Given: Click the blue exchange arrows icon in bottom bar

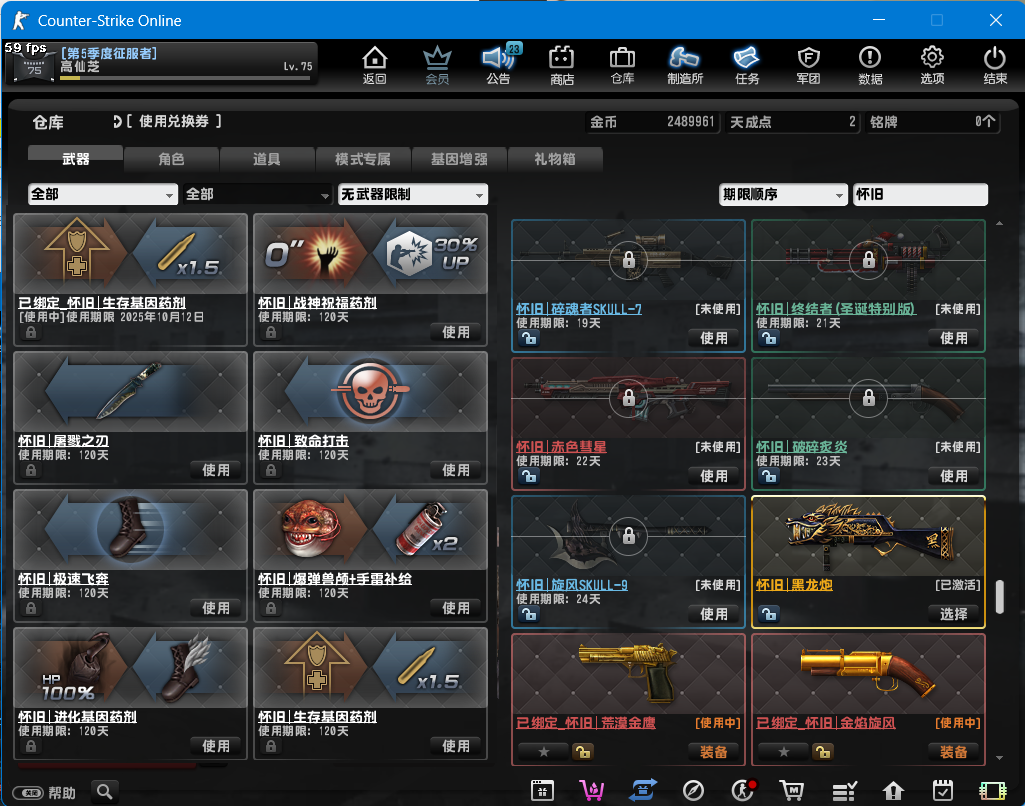Looking at the screenshot, I should coord(643,790).
